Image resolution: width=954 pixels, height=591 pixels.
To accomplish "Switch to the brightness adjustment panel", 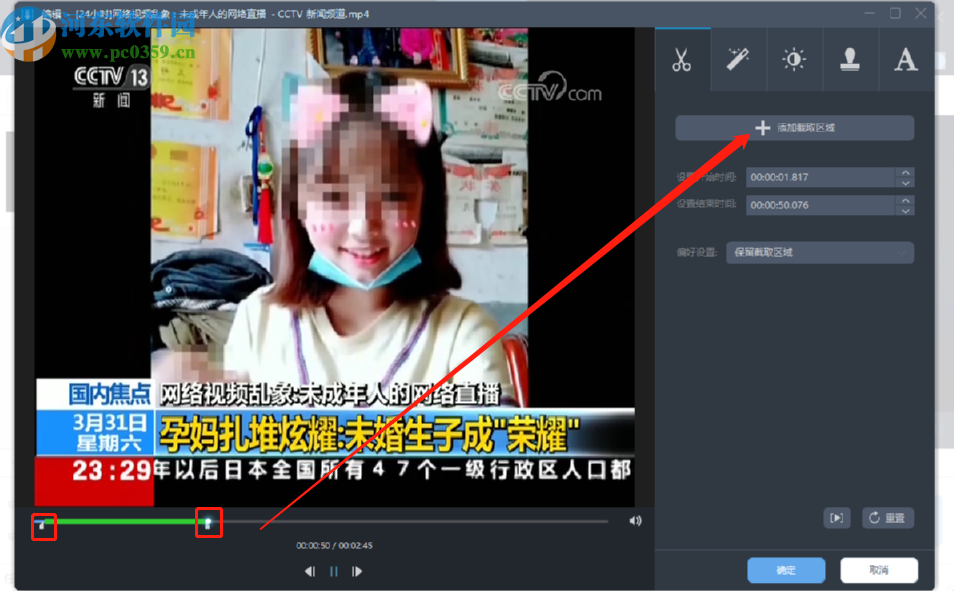I will coord(794,60).
